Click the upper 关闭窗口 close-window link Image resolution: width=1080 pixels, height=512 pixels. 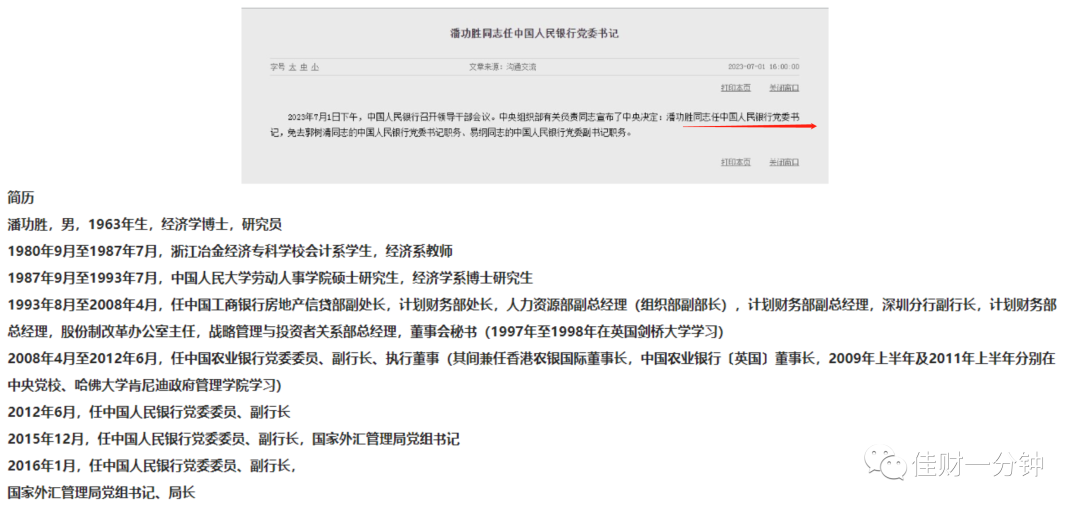pos(784,88)
